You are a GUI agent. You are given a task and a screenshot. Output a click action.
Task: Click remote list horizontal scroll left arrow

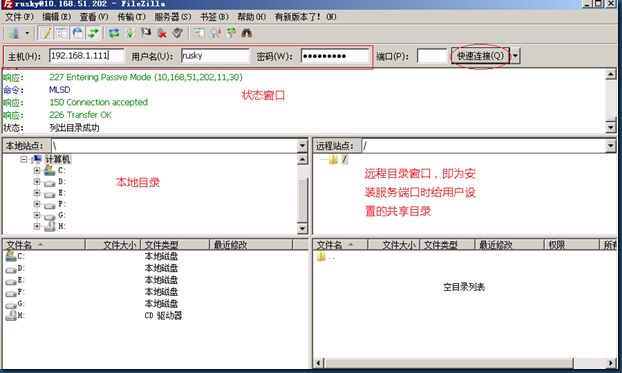pos(319,363)
